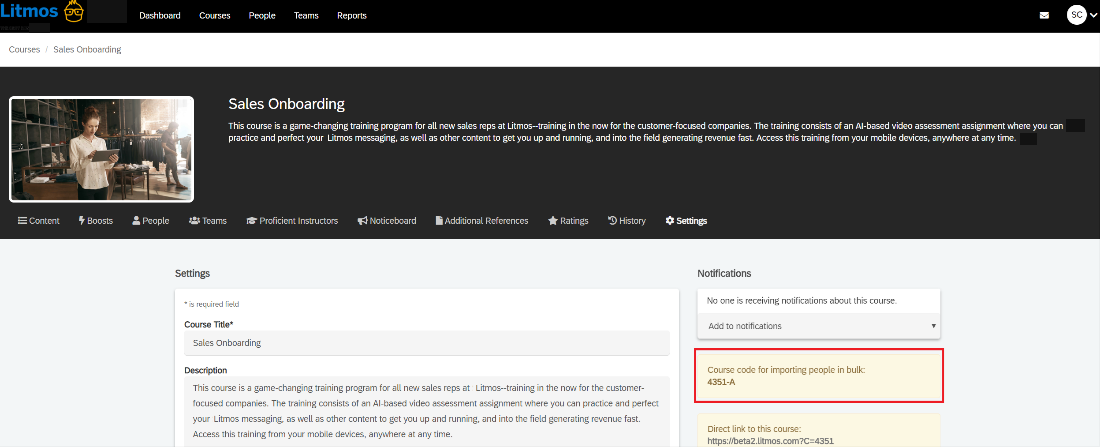Viewport: 1100px width, 447px height.
Task: Click the course code 4351-A
Action: pyautogui.click(x=721, y=382)
